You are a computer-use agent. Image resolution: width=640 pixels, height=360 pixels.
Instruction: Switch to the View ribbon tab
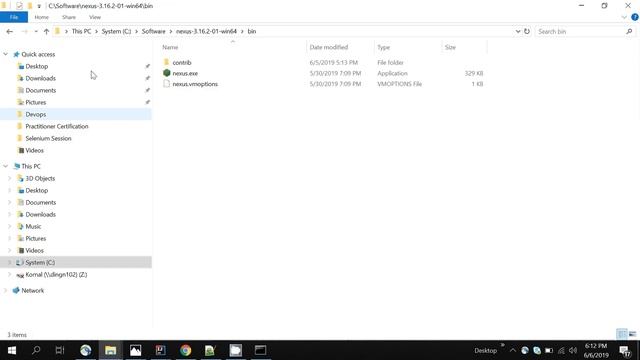pyautogui.click(x=95, y=17)
